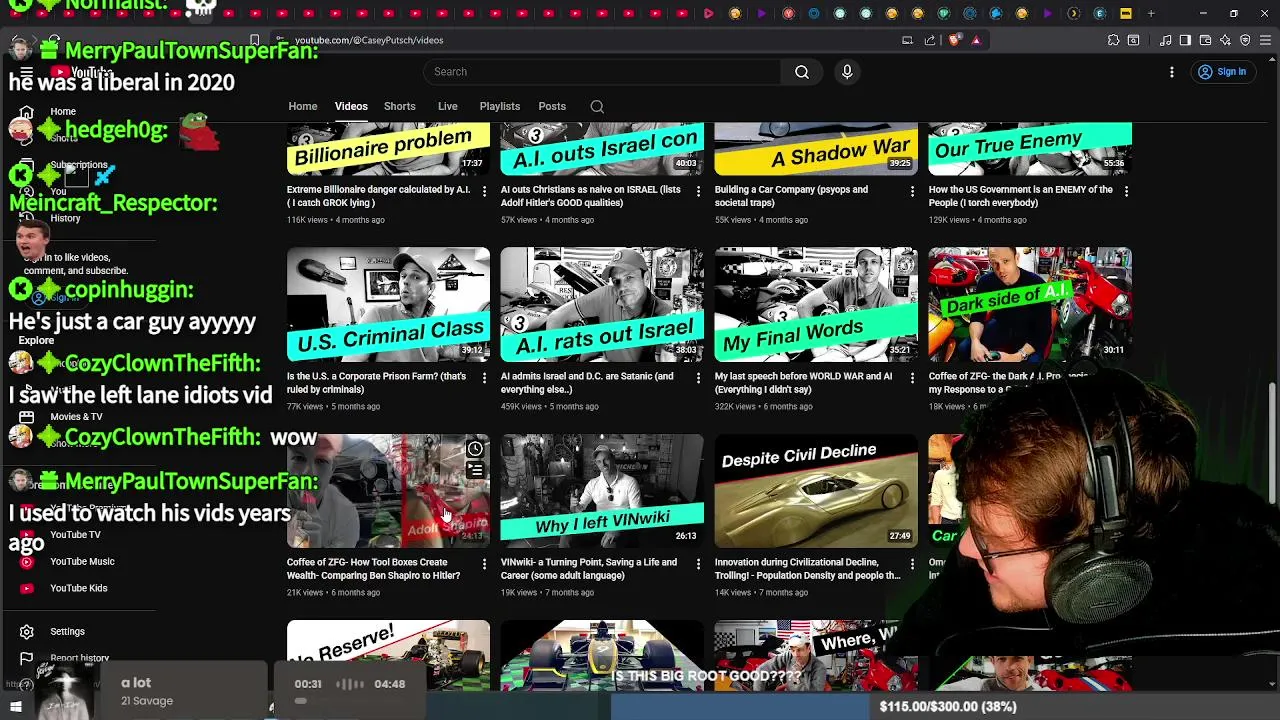
Task: Click the cast screen icon in address bar
Action: (907, 40)
